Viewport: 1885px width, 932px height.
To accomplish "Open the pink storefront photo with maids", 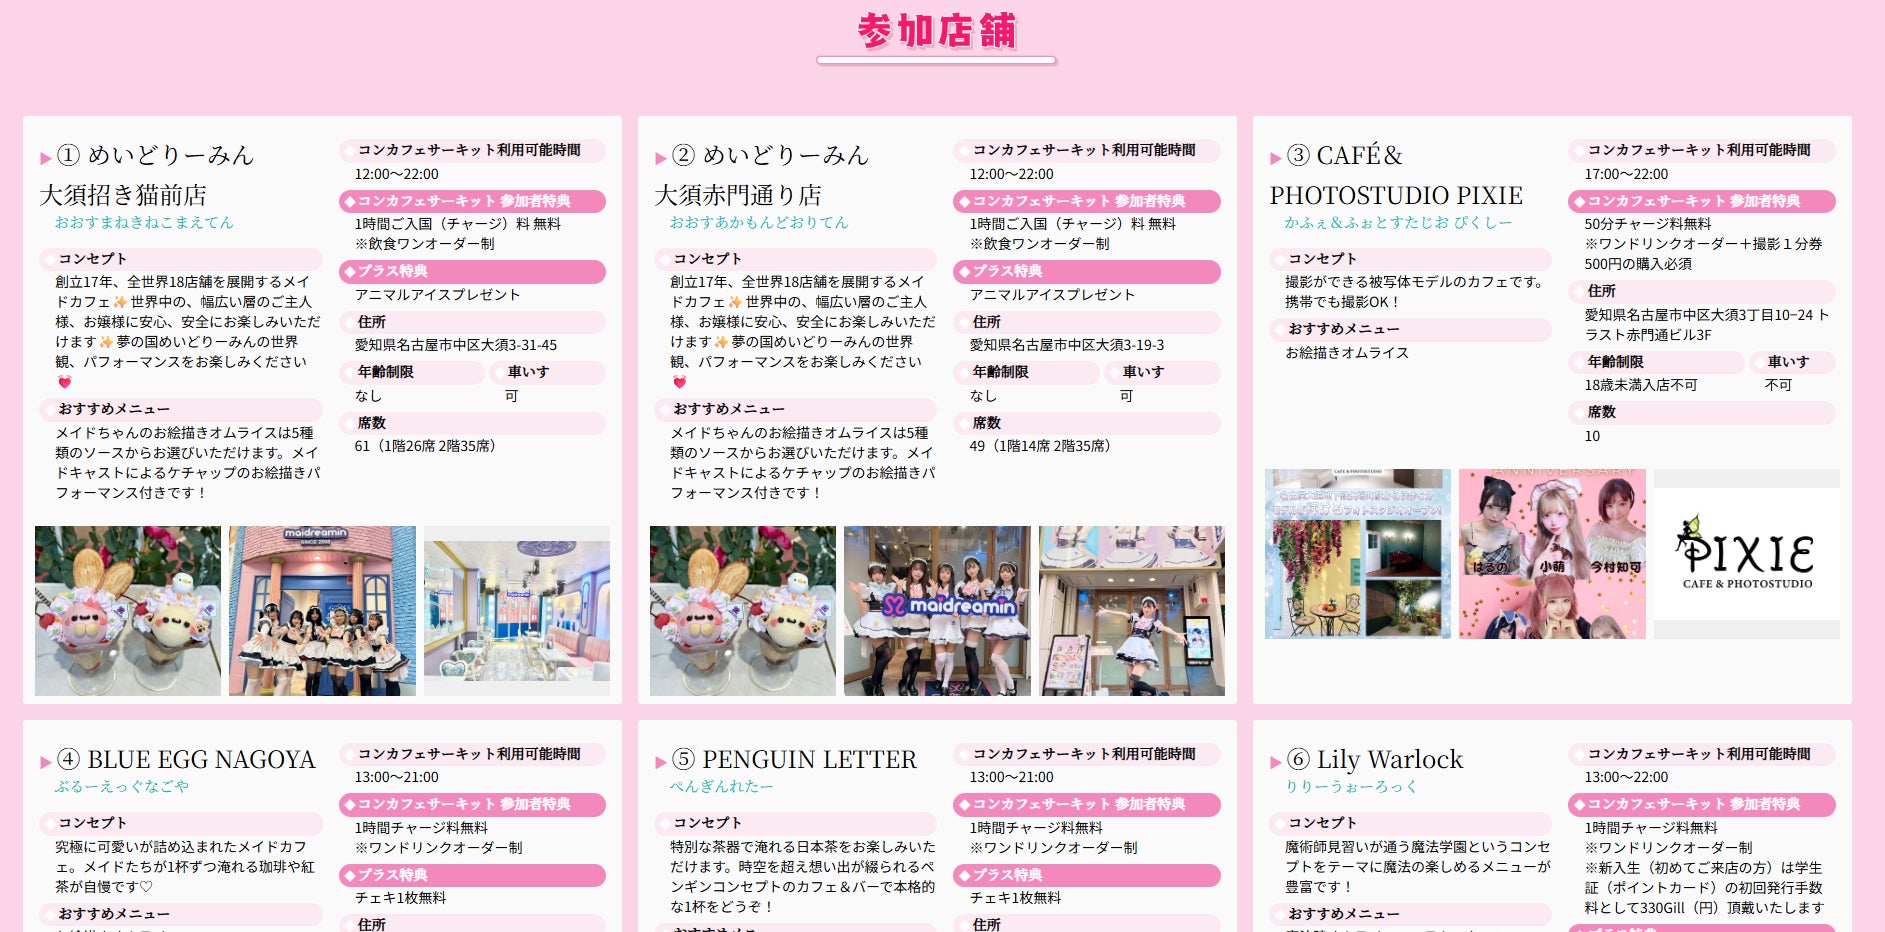I will [322, 611].
